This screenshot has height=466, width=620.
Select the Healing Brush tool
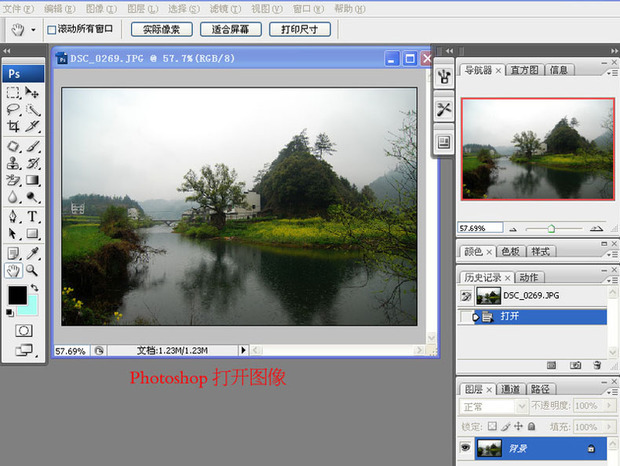coord(13,147)
